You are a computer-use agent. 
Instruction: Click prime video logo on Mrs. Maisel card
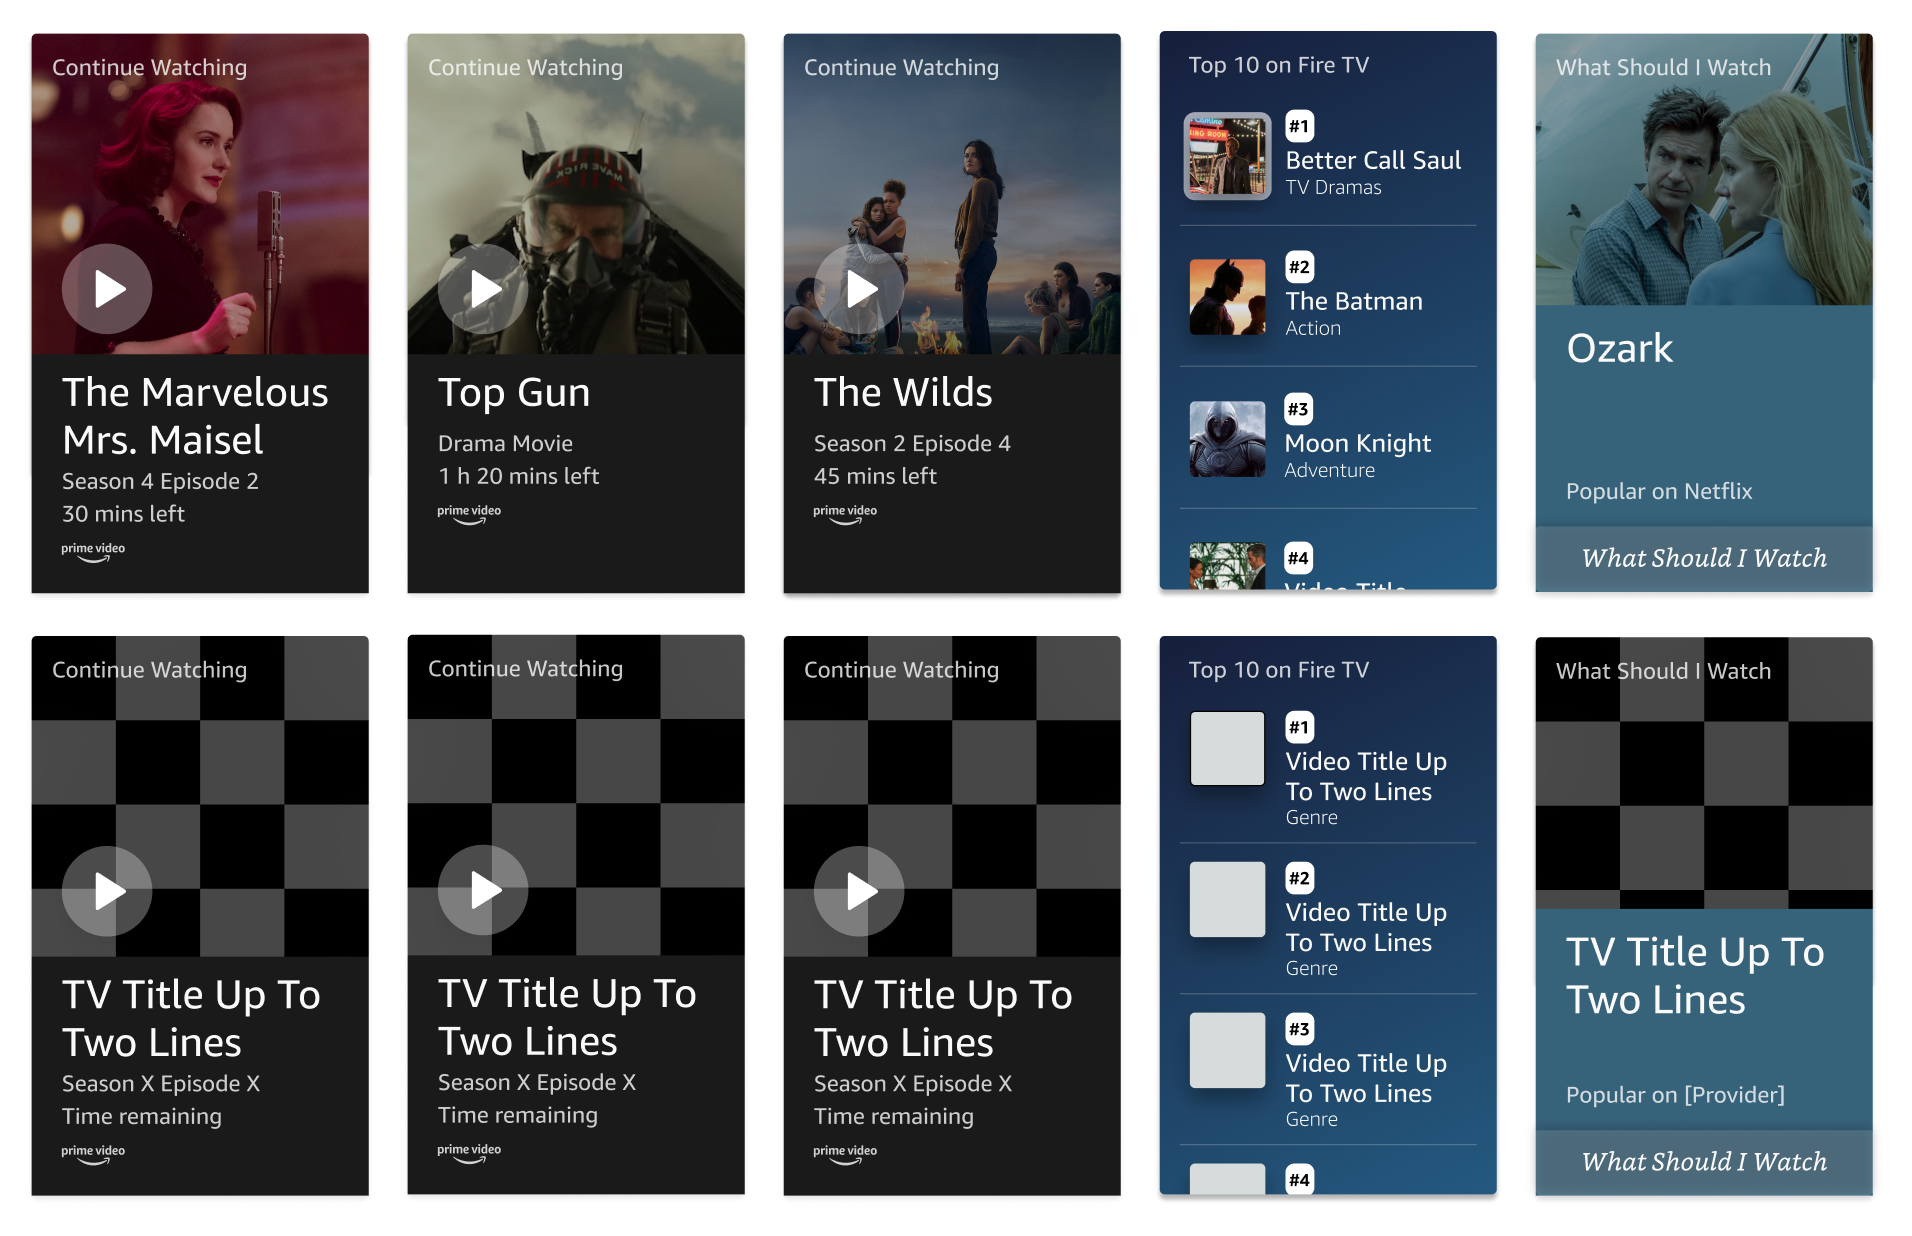pyautogui.click(x=93, y=552)
